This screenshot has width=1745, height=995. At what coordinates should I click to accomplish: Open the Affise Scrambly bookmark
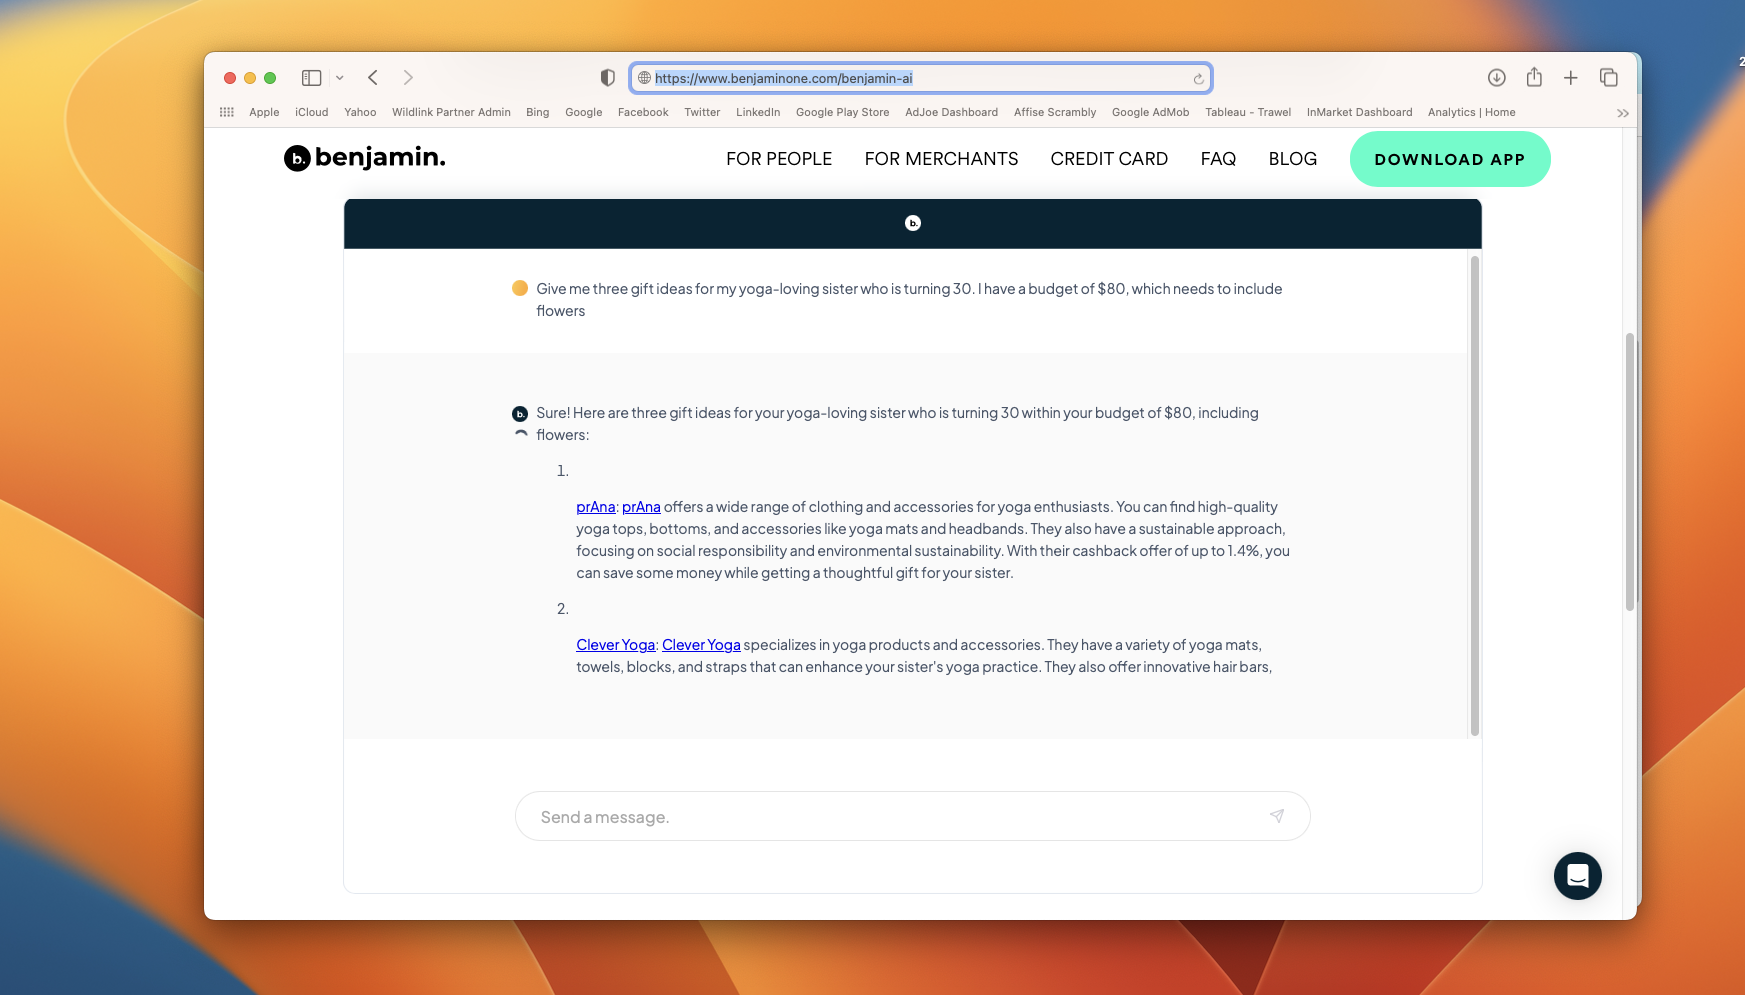[1055, 112]
